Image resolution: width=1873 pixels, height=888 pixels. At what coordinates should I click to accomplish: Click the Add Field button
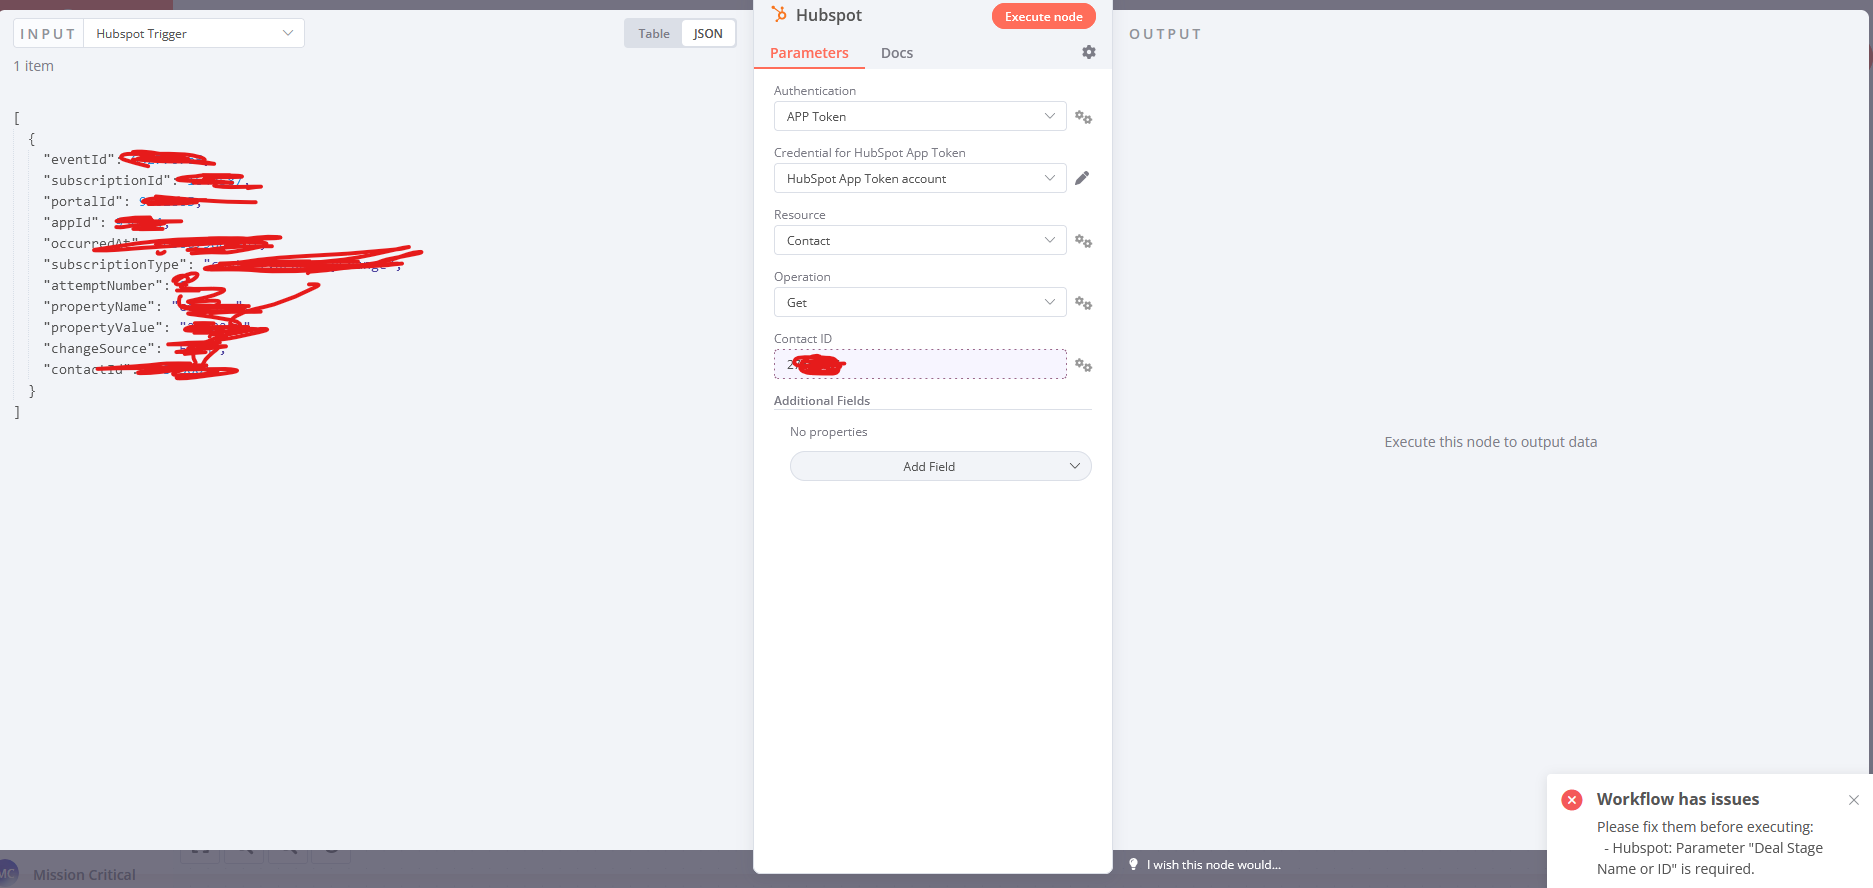(940, 467)
